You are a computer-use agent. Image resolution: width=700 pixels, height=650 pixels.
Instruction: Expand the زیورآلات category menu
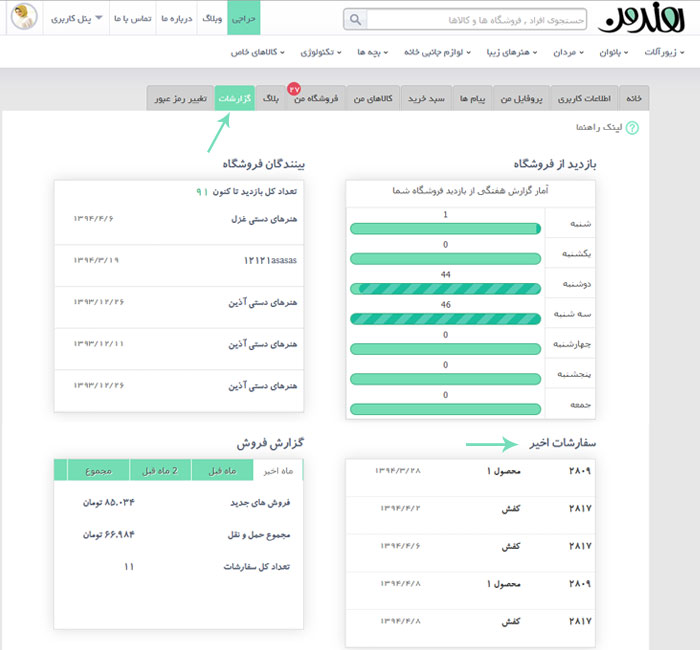click(x=661, y=52)
